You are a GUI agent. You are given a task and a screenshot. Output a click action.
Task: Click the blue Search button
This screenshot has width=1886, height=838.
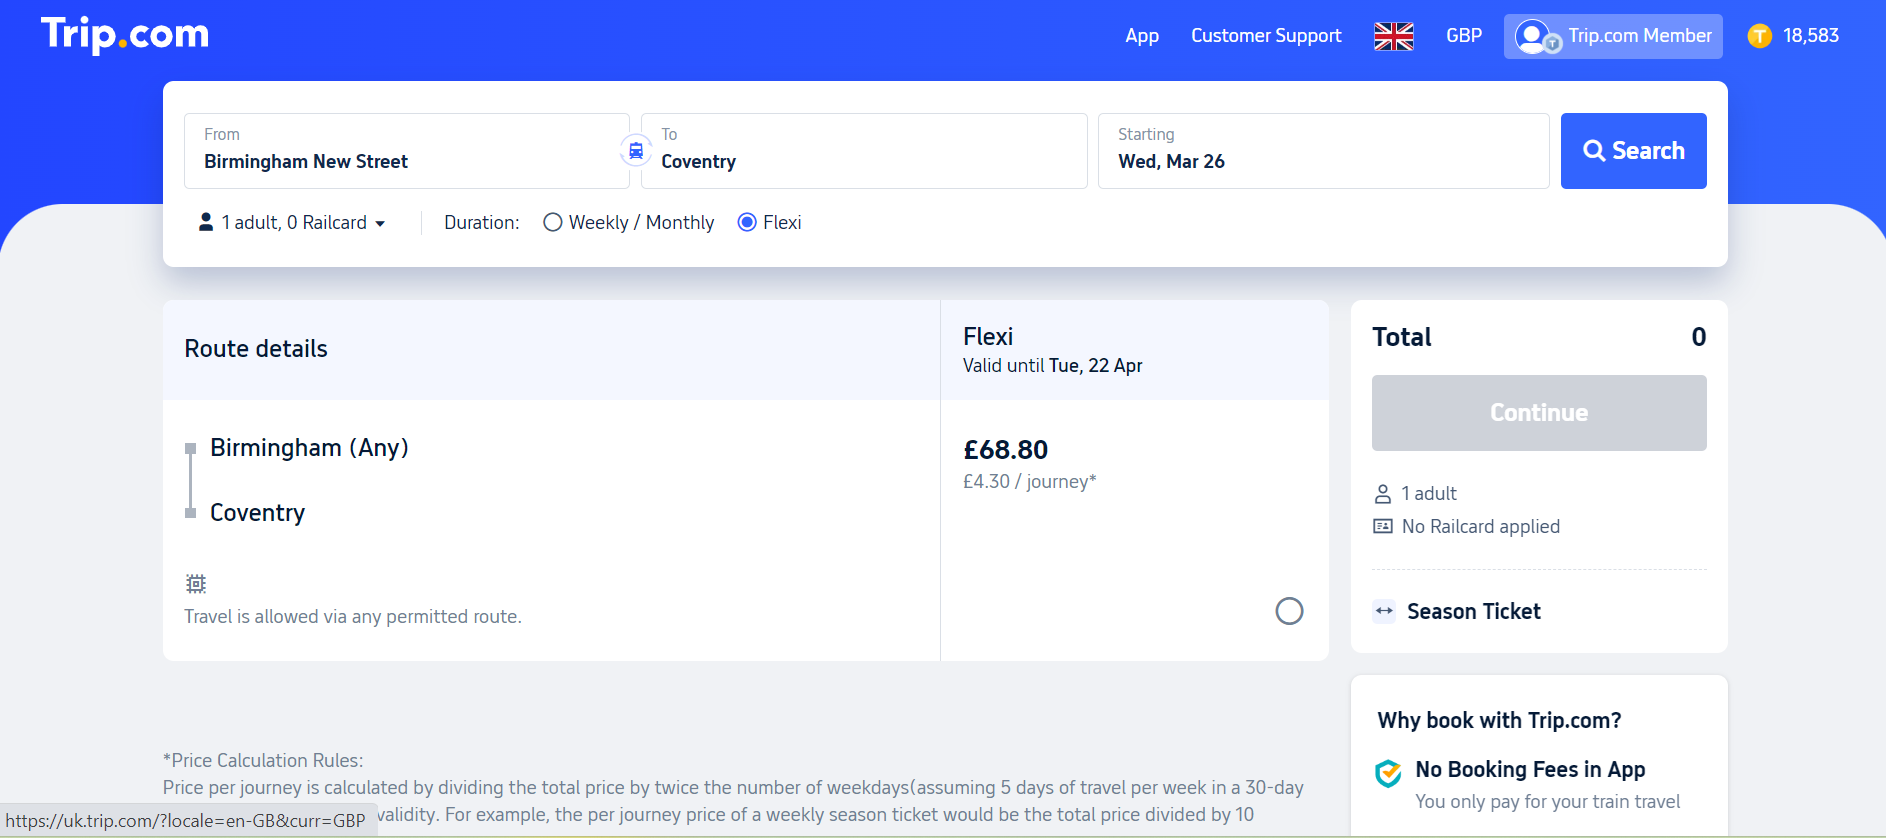tap(1634, 151)
